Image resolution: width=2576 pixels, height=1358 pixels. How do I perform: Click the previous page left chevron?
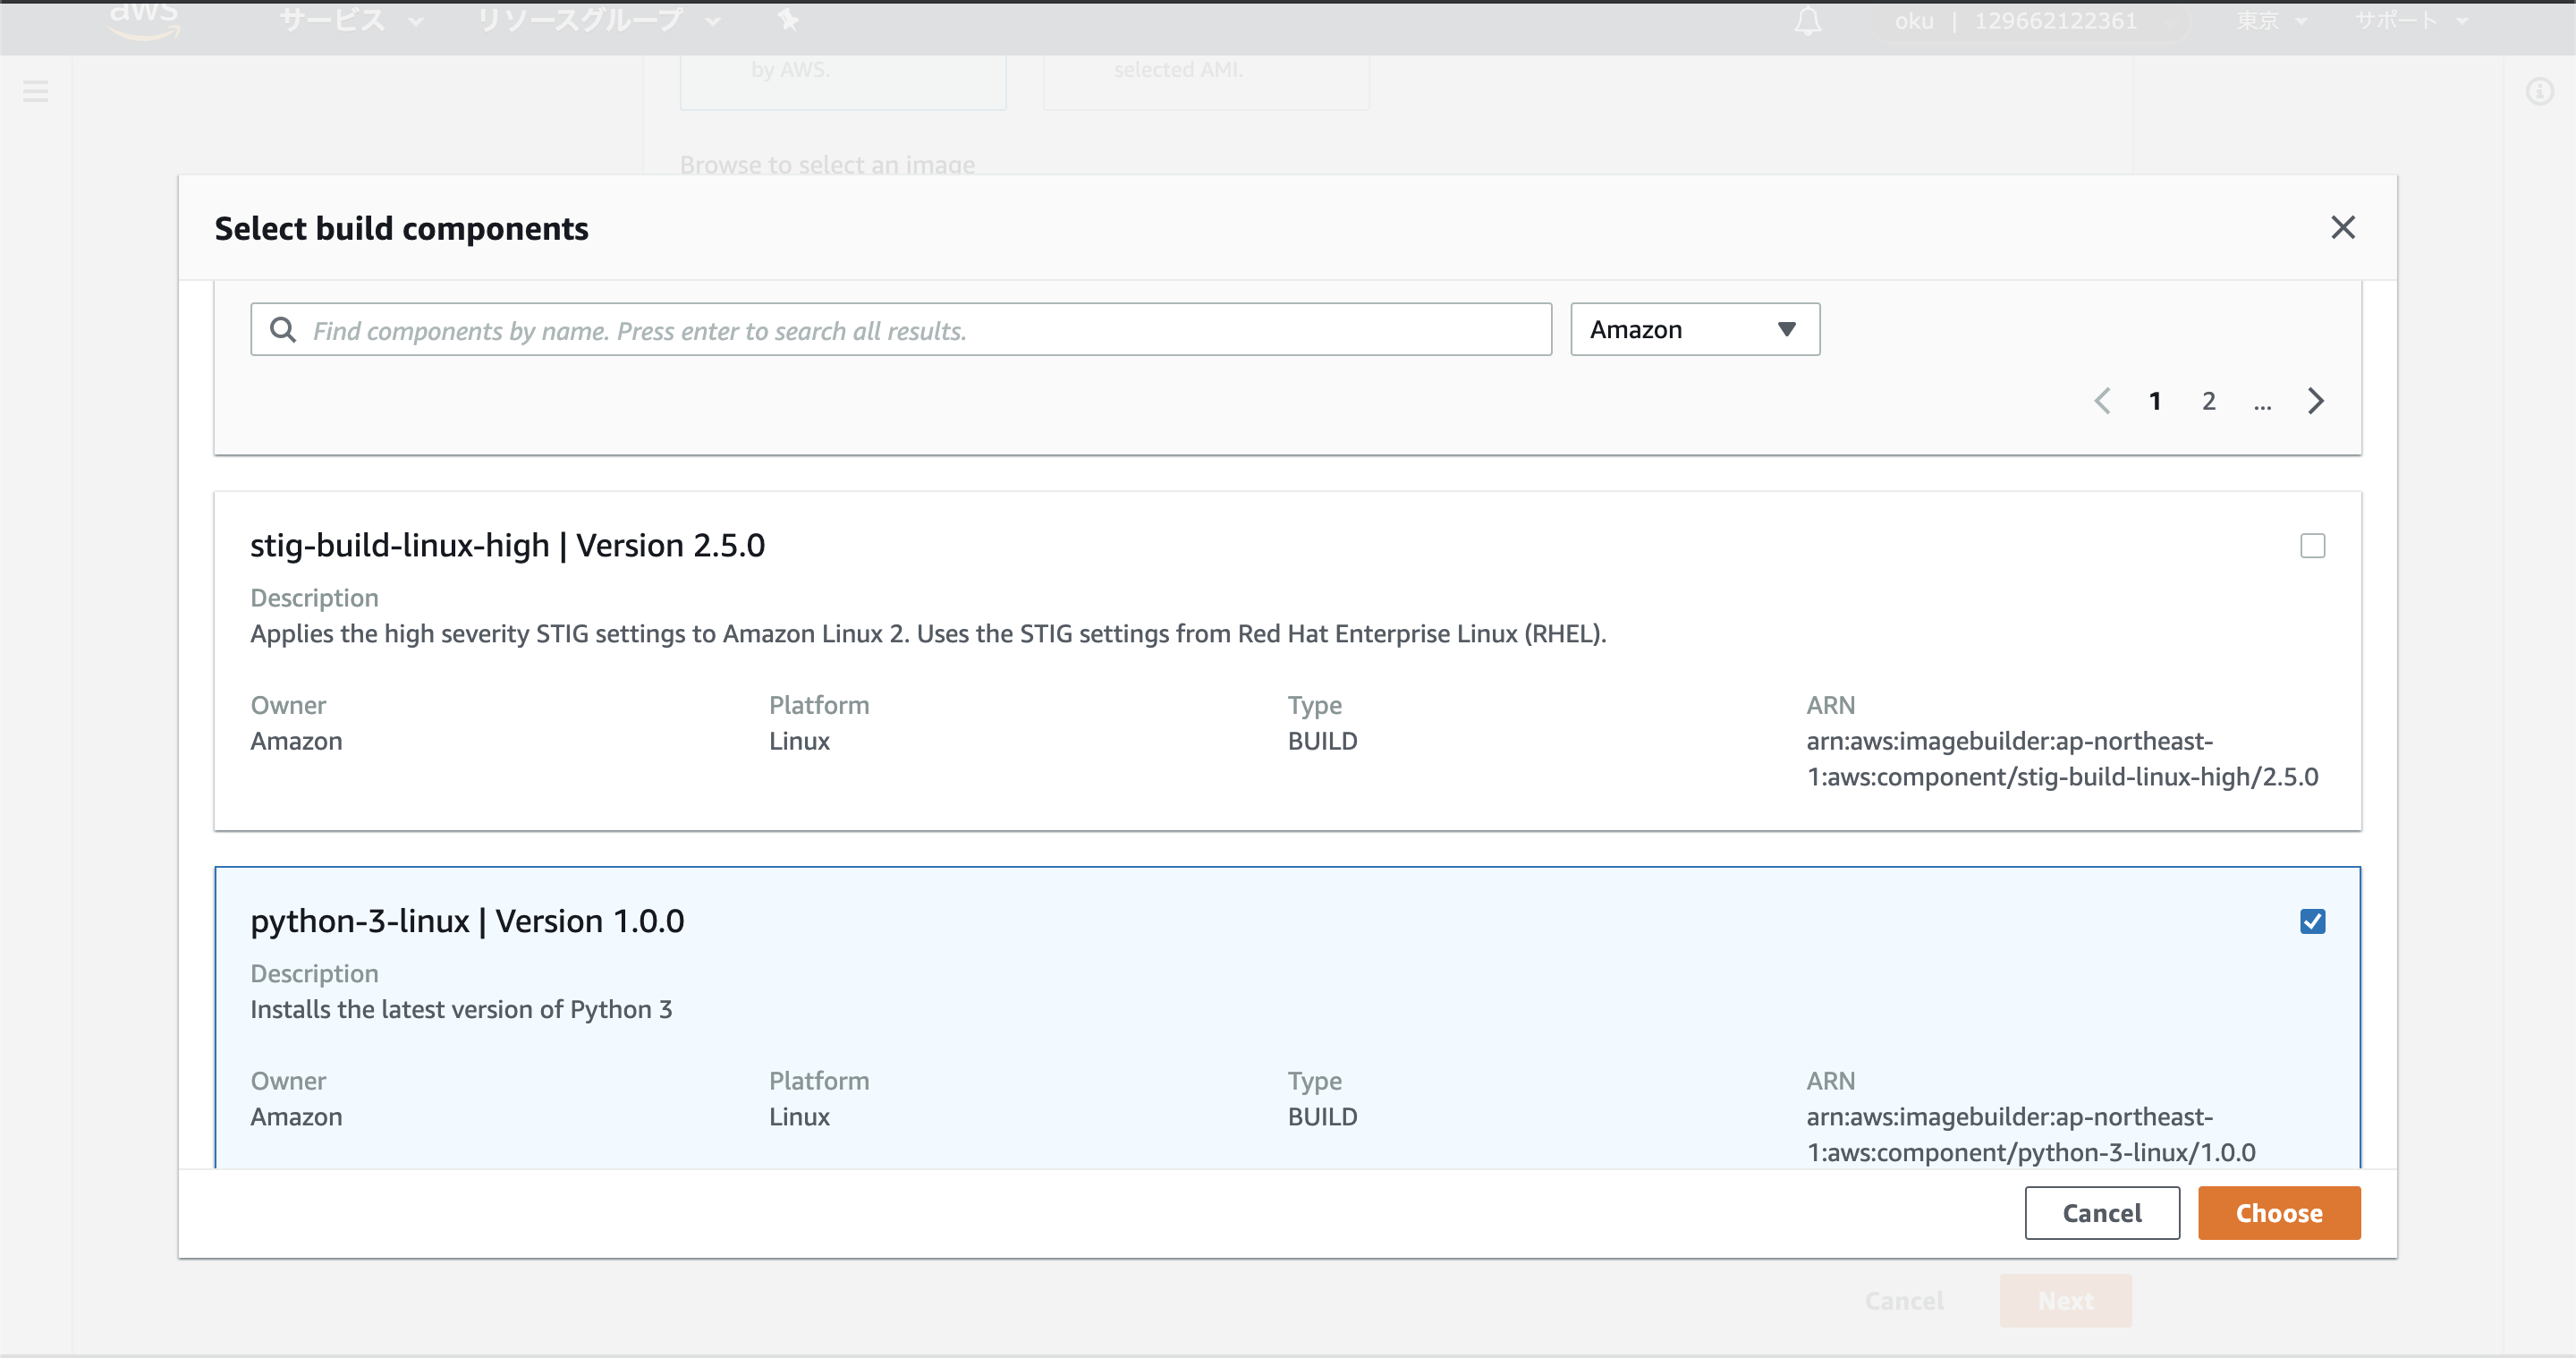coord(2104,401)
